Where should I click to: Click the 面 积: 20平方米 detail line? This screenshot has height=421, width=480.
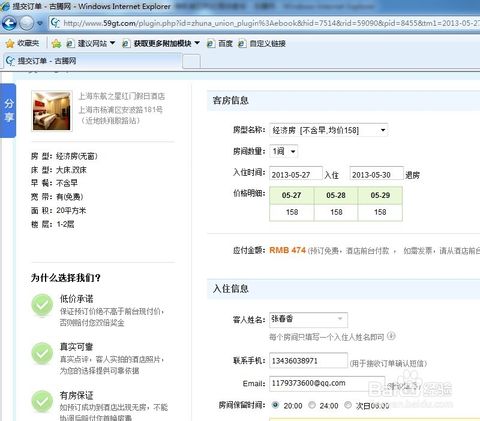coord(58,211)
